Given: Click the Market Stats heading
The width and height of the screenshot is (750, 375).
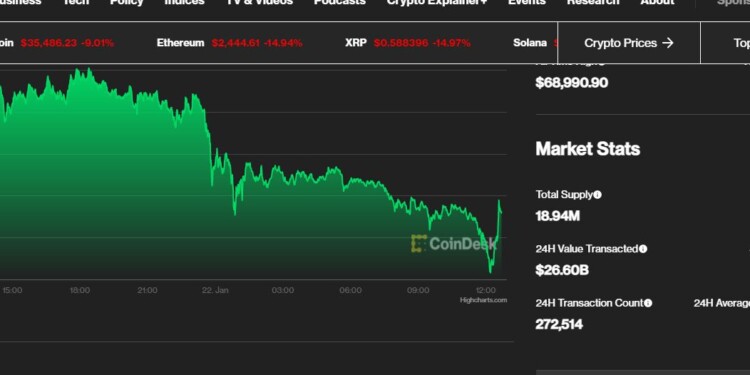Looking at the screenshot, I should [x=587, y=149].
